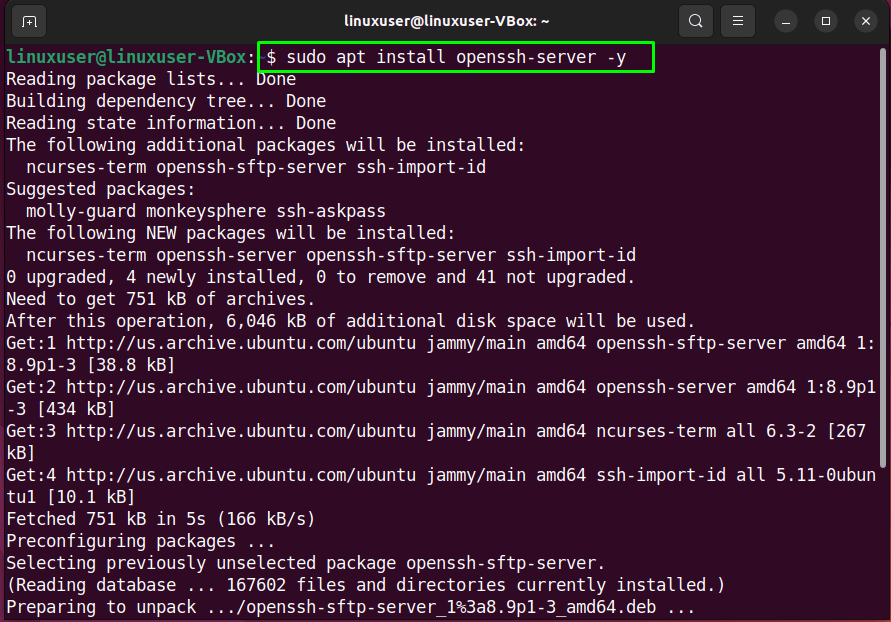Click the Selecting previously unselected package line
Image resolution: width=891 pixels, height=622 pixels.
click(x=306, y=563)
